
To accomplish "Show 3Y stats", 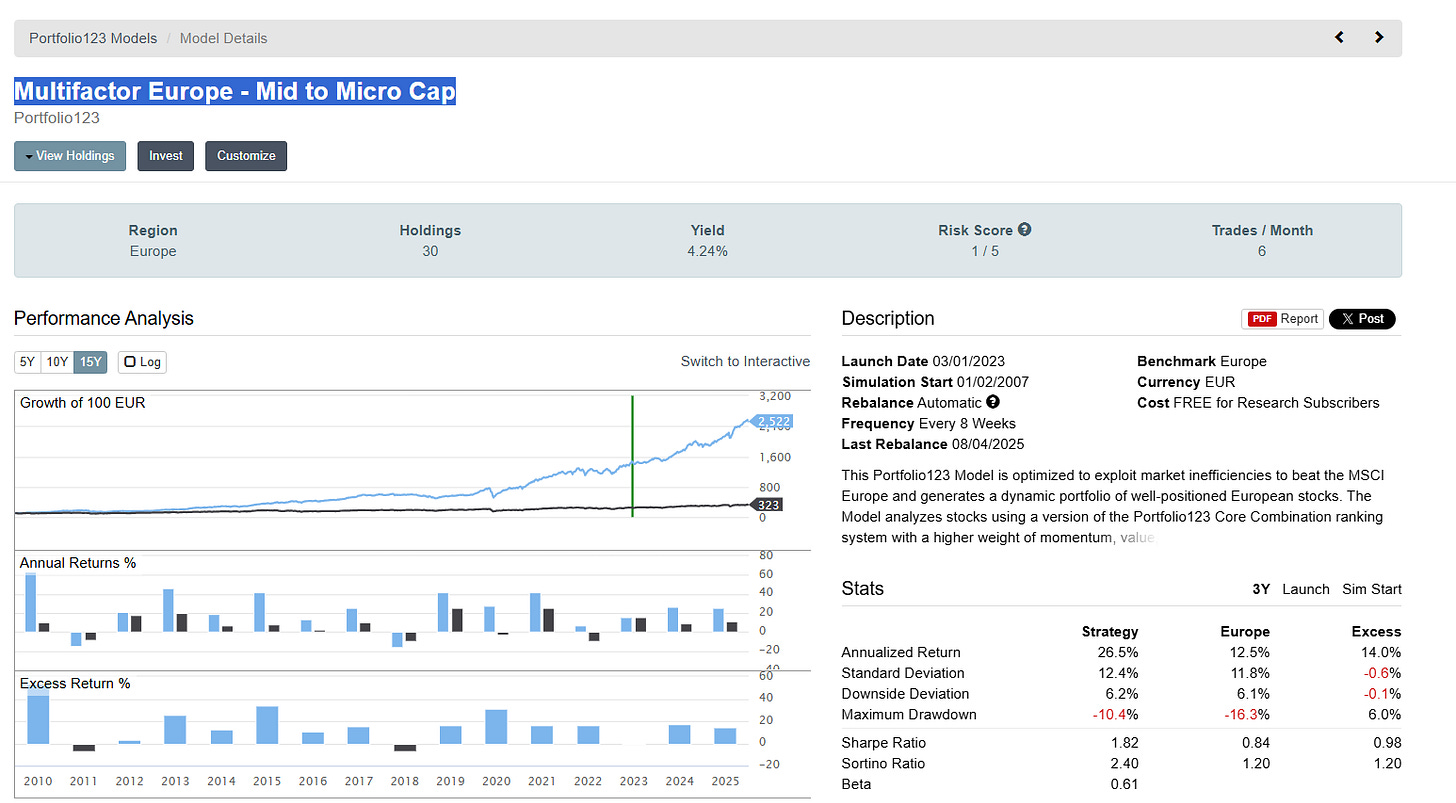I will (1261, 589).
